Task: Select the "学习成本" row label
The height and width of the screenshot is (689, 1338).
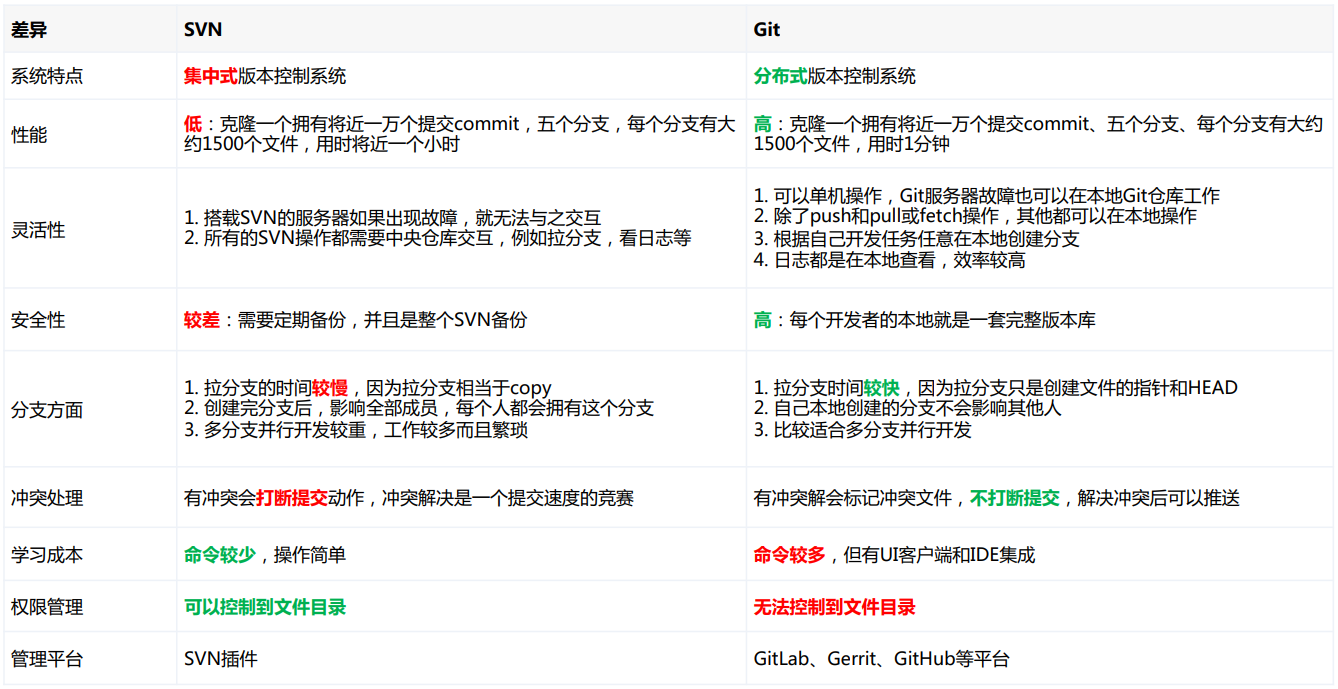Action: [x=47, y=555]
